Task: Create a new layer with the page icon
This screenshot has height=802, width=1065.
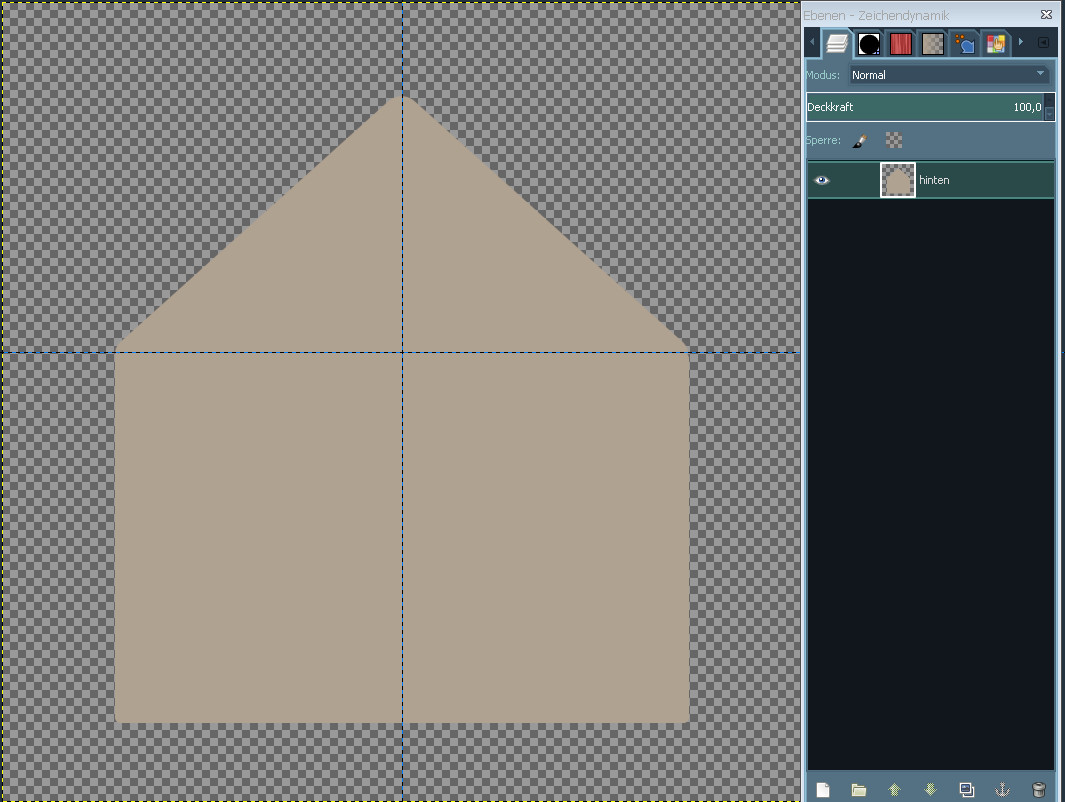Action: pos(822,789)
